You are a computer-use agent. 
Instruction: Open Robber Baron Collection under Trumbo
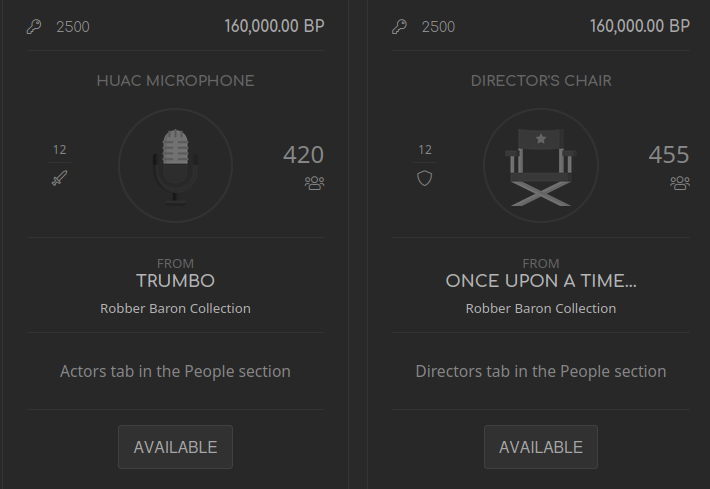point(175,308)
